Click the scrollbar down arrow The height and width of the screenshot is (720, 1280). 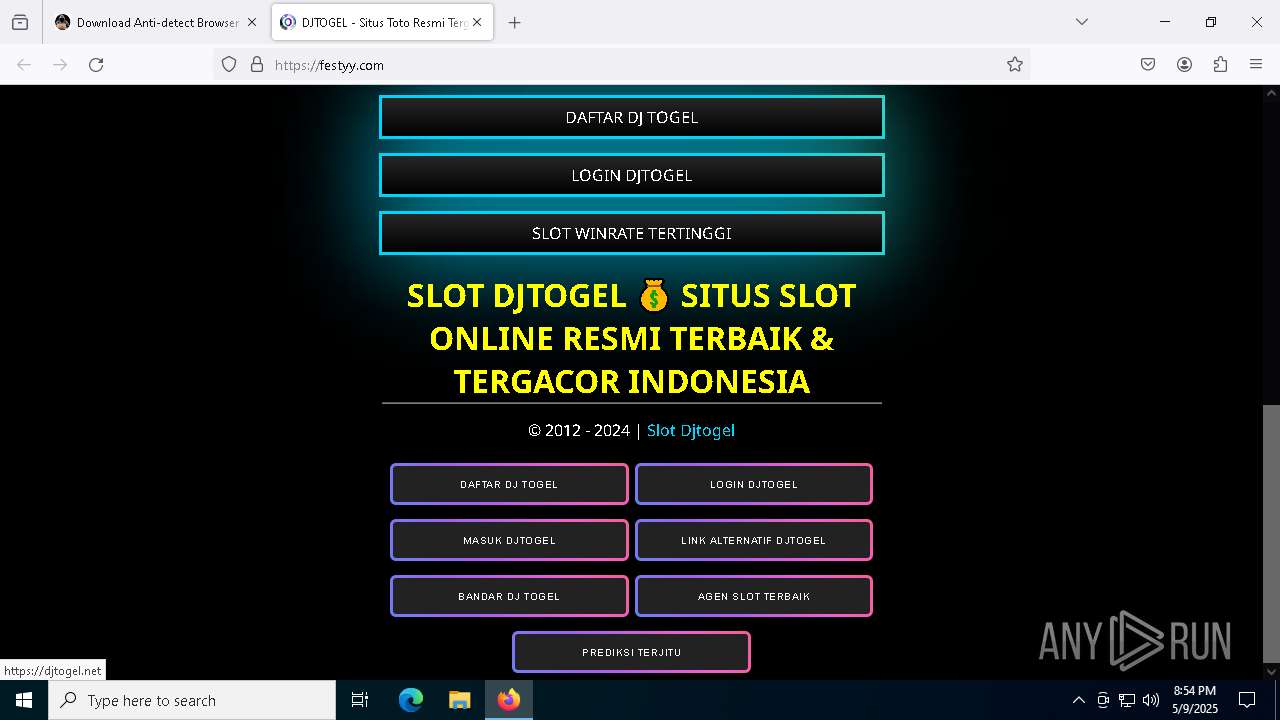[1271, 671]
